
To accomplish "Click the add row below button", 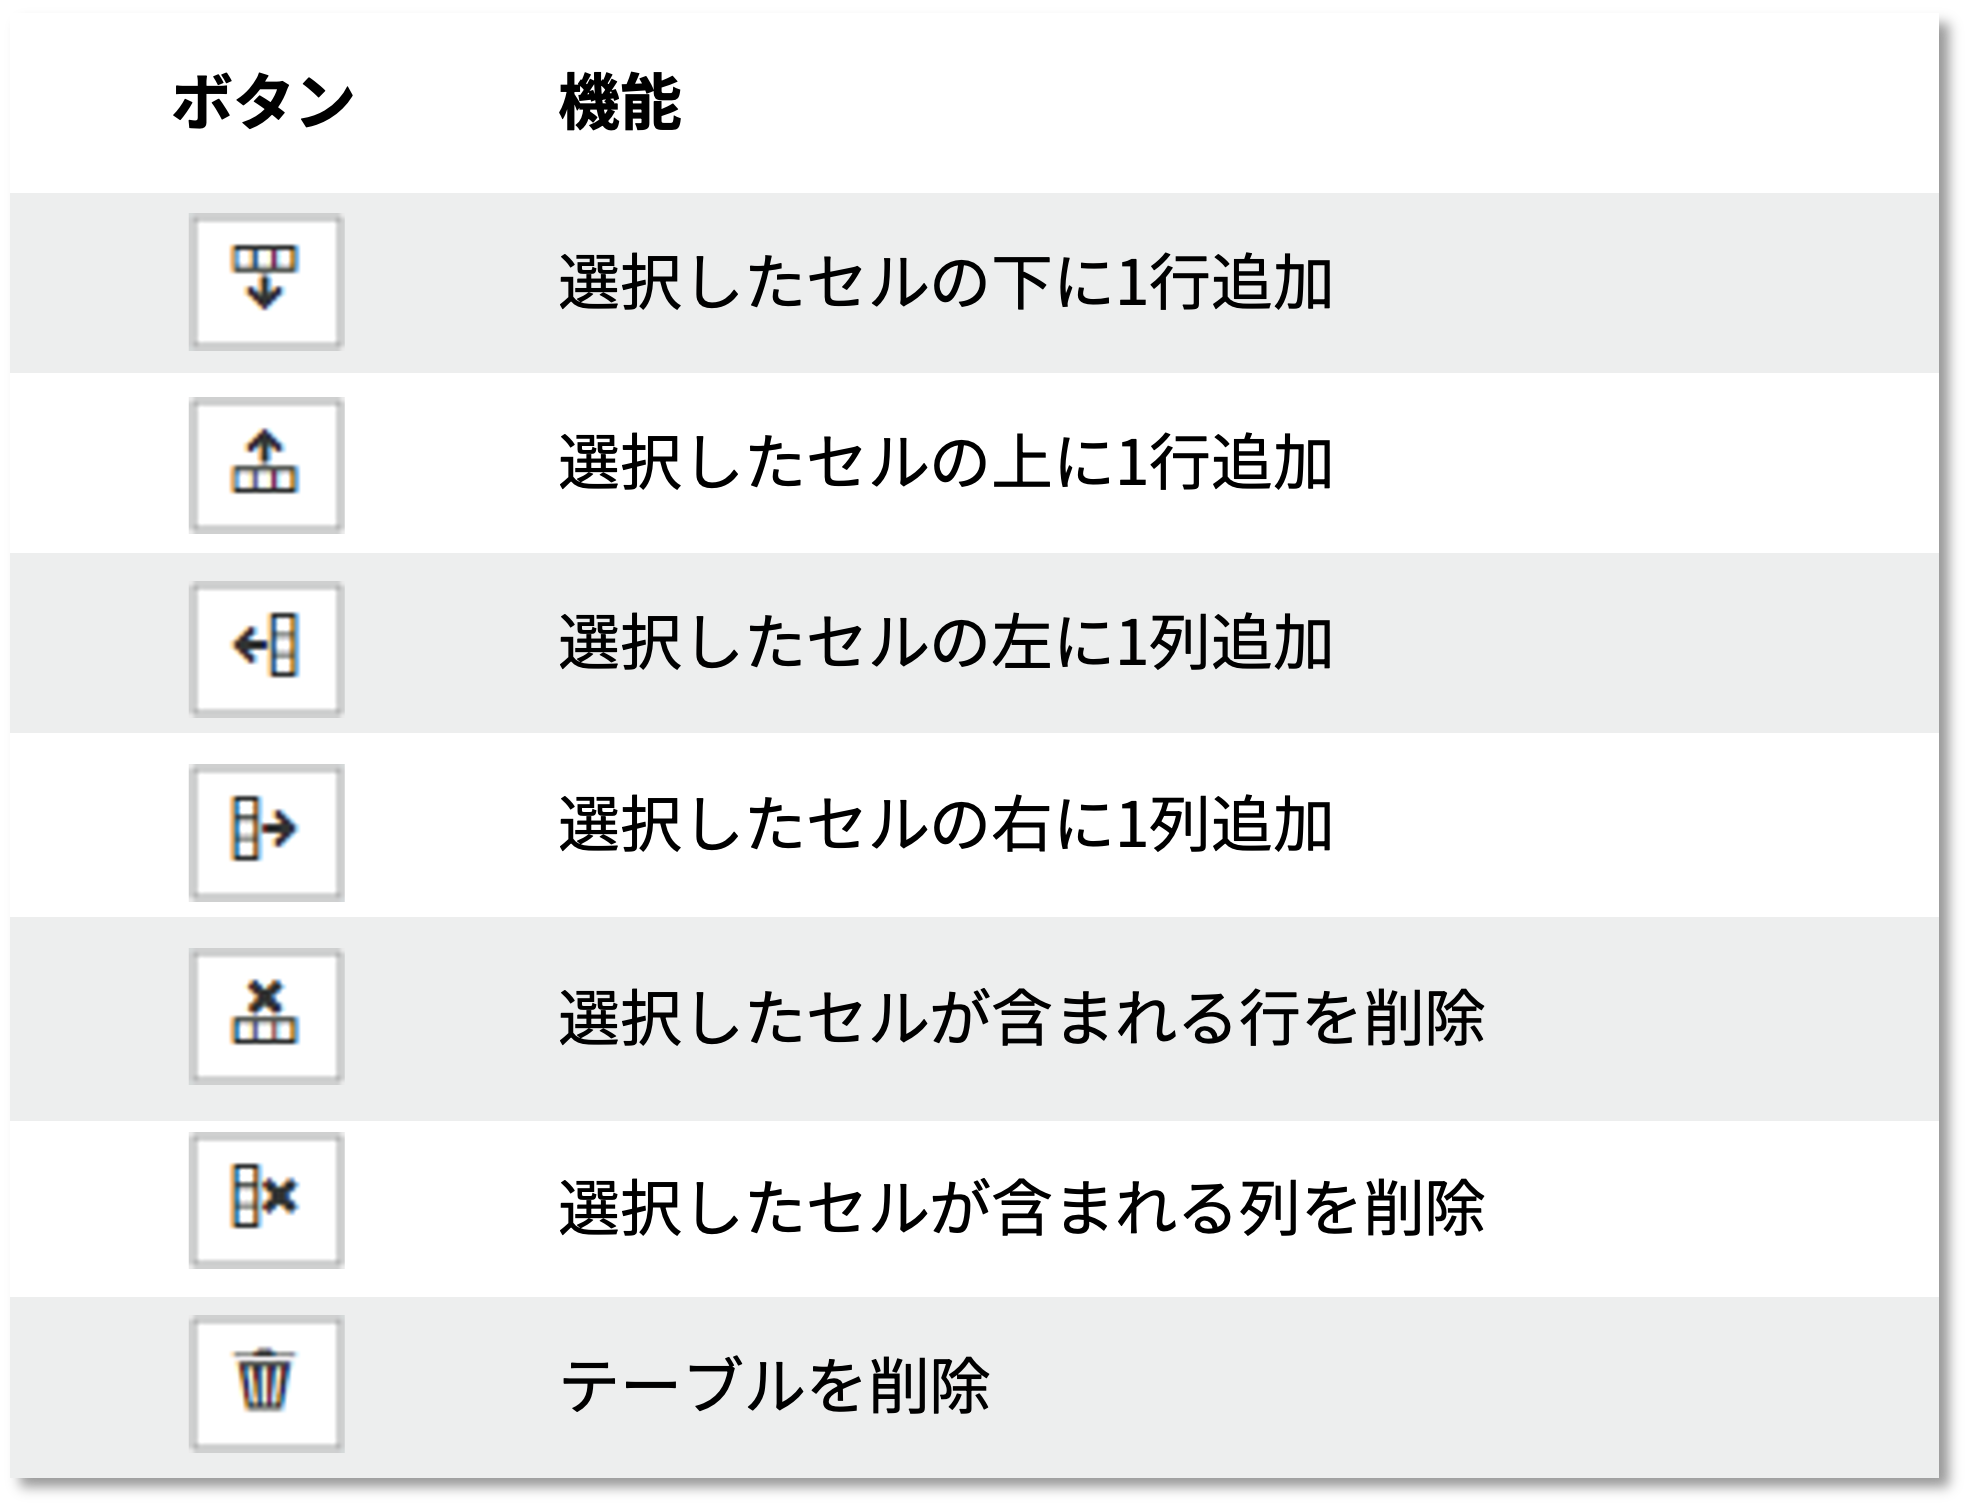I will click(266, 281).
